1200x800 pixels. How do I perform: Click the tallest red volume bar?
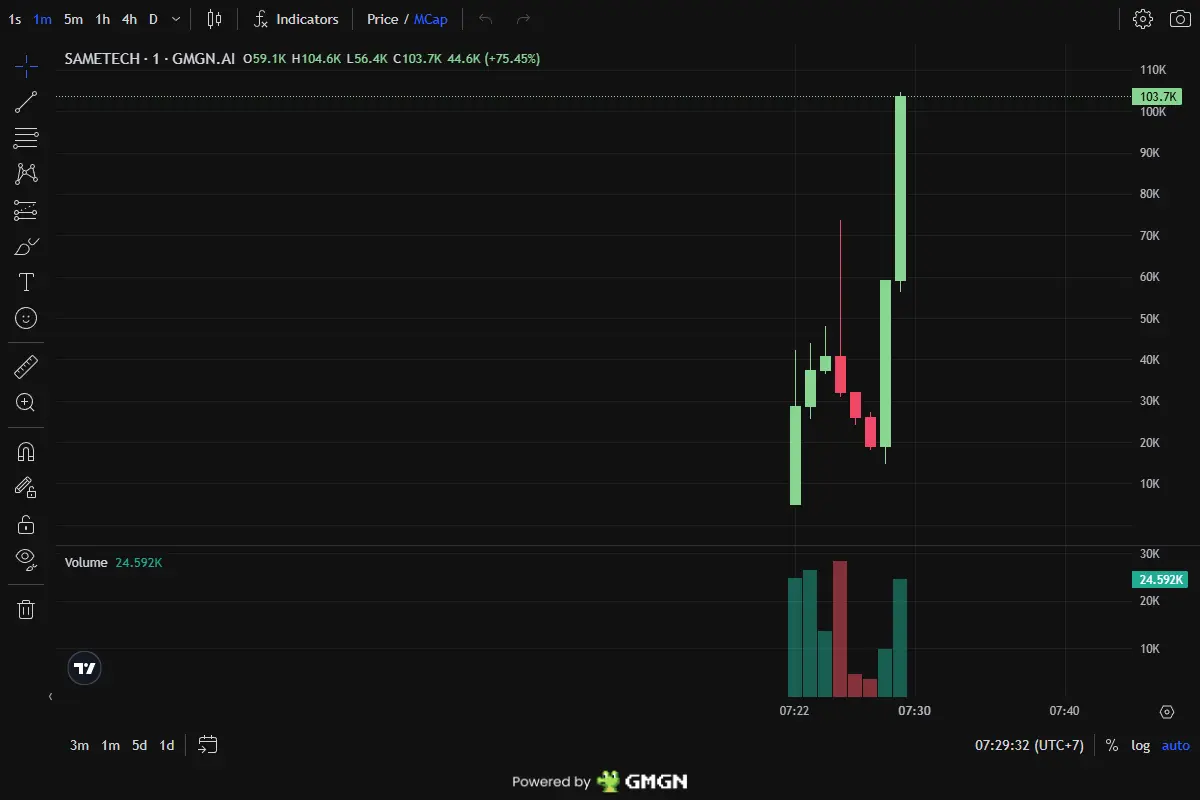click(x=840, y=629)
